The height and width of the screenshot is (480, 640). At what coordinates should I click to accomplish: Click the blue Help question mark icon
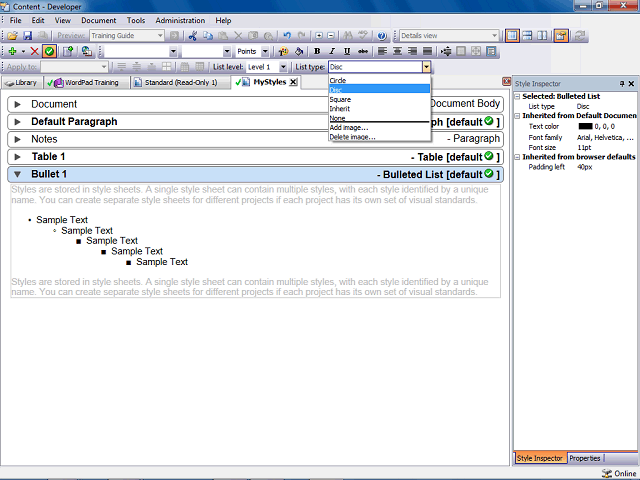tap(382, 36)
